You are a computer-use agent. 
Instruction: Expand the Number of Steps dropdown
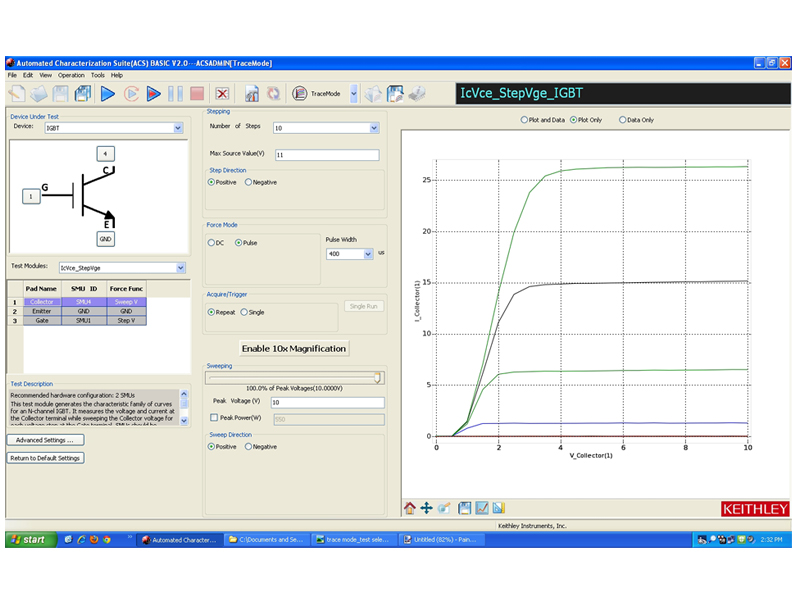pyautogui.click(x=374, y=128)
